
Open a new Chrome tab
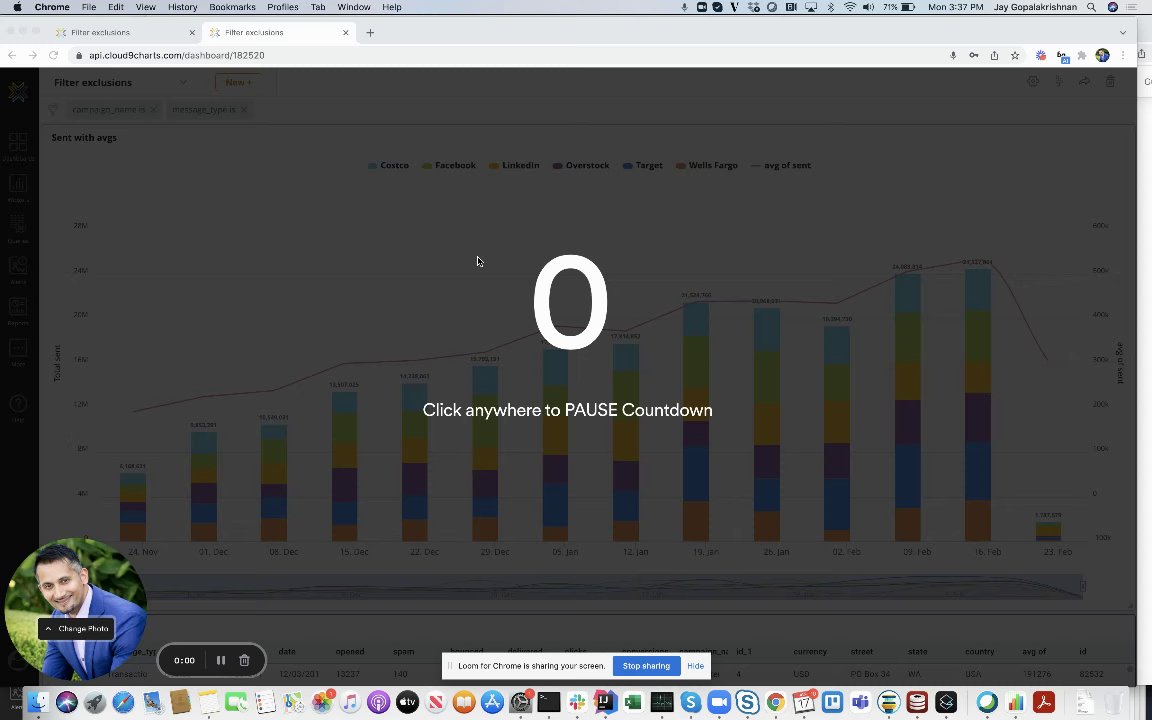coord(370,32)
